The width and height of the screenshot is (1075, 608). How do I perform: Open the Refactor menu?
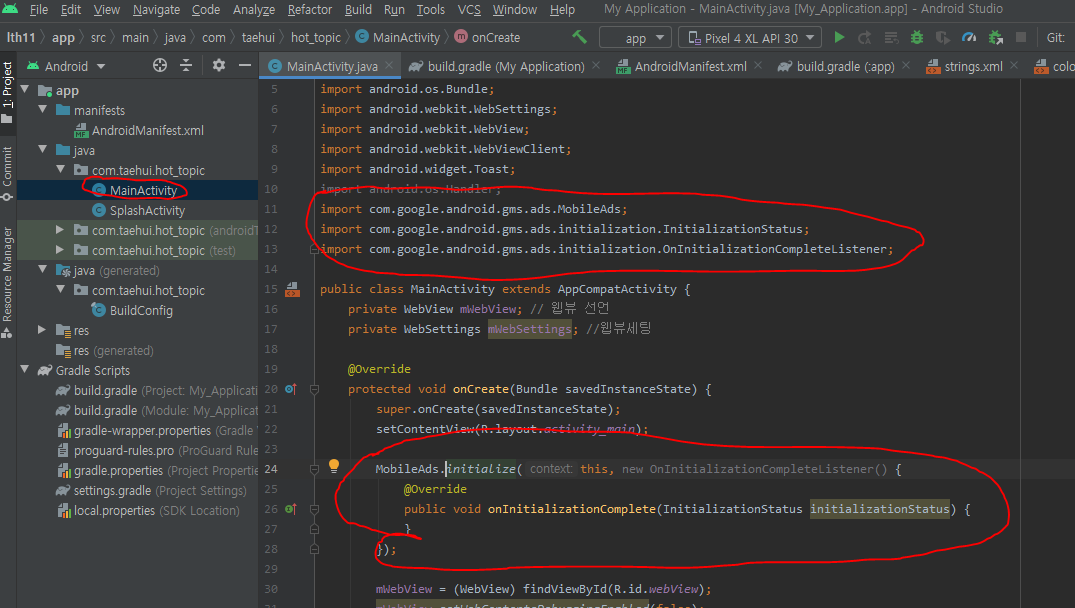point(310,10)
